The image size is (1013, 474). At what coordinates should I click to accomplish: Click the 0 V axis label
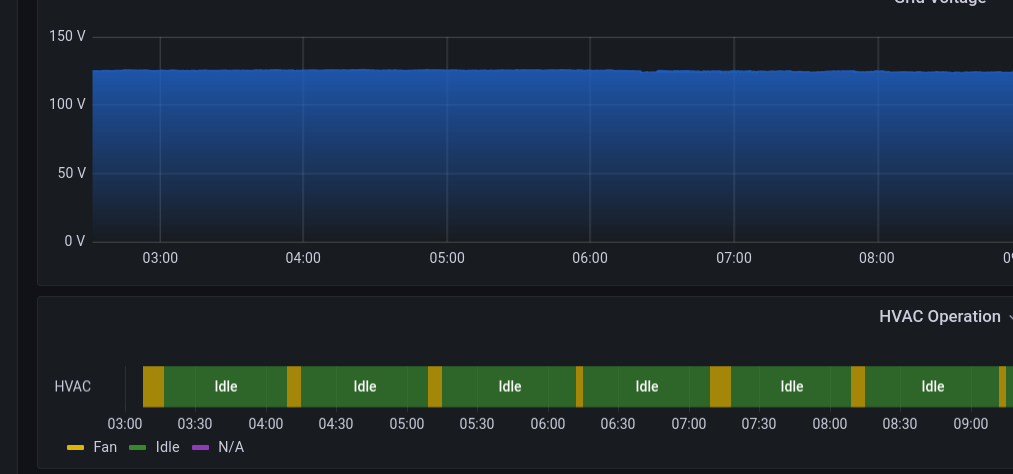[75, 242]
